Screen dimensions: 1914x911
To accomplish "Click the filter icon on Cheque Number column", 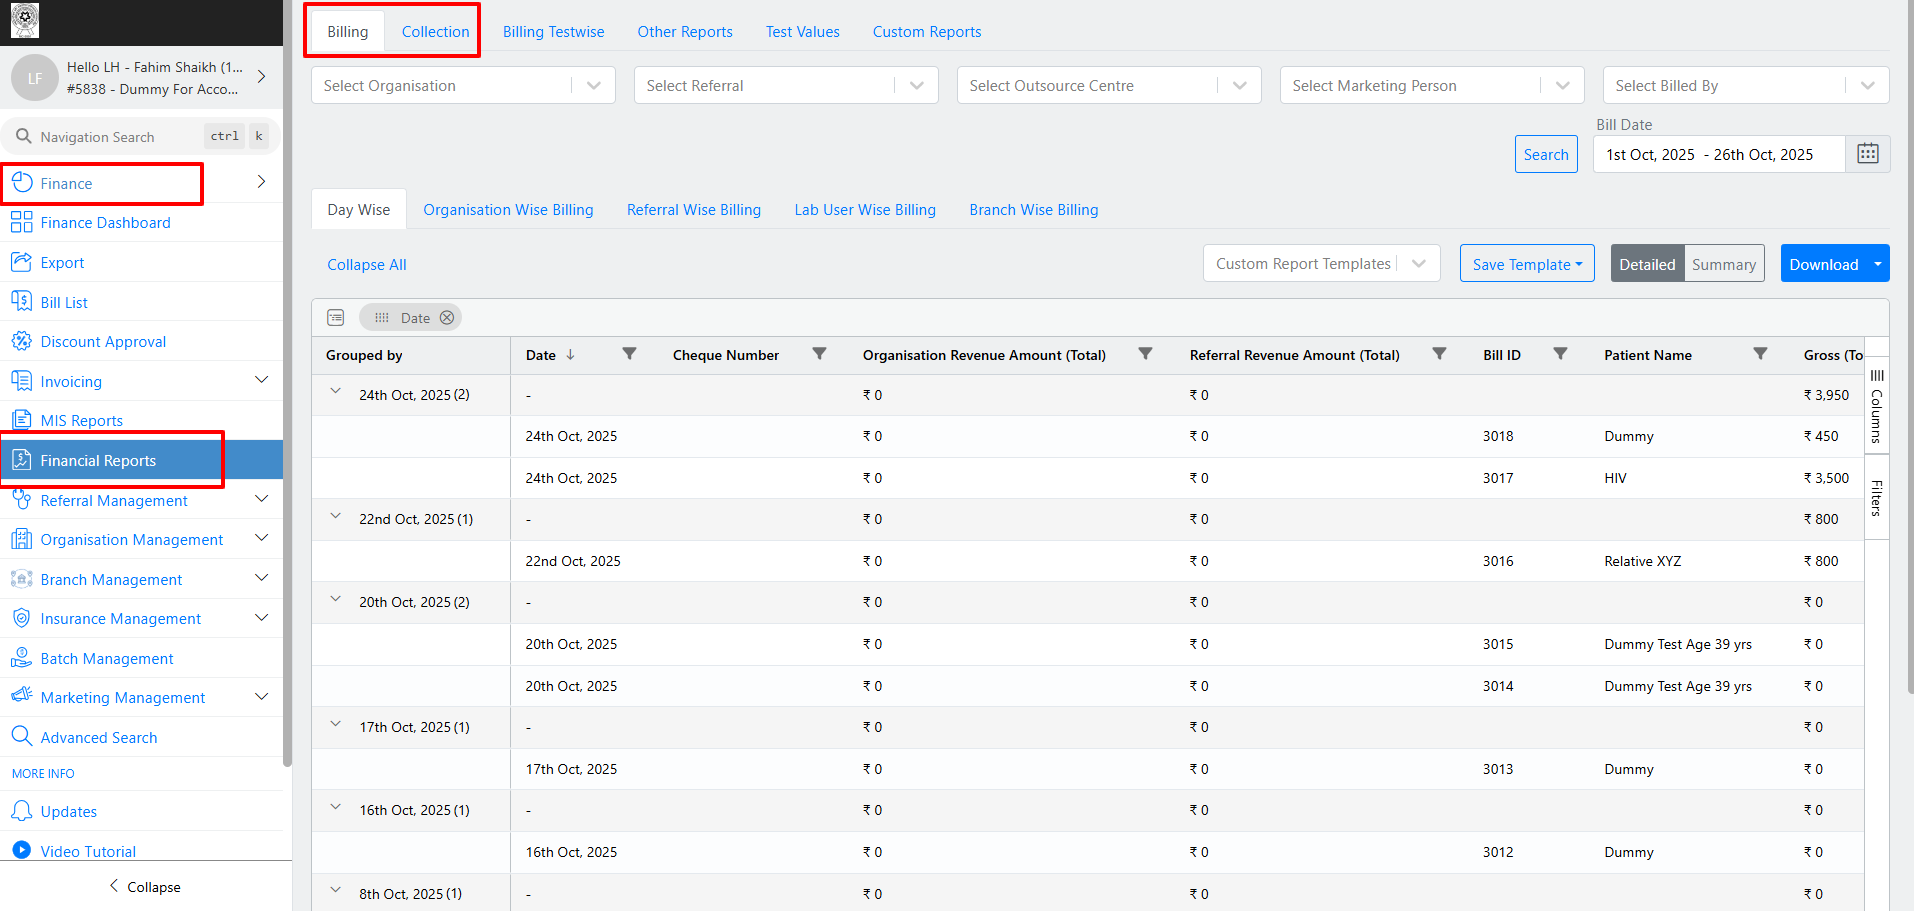I will [x=819, y=354].
